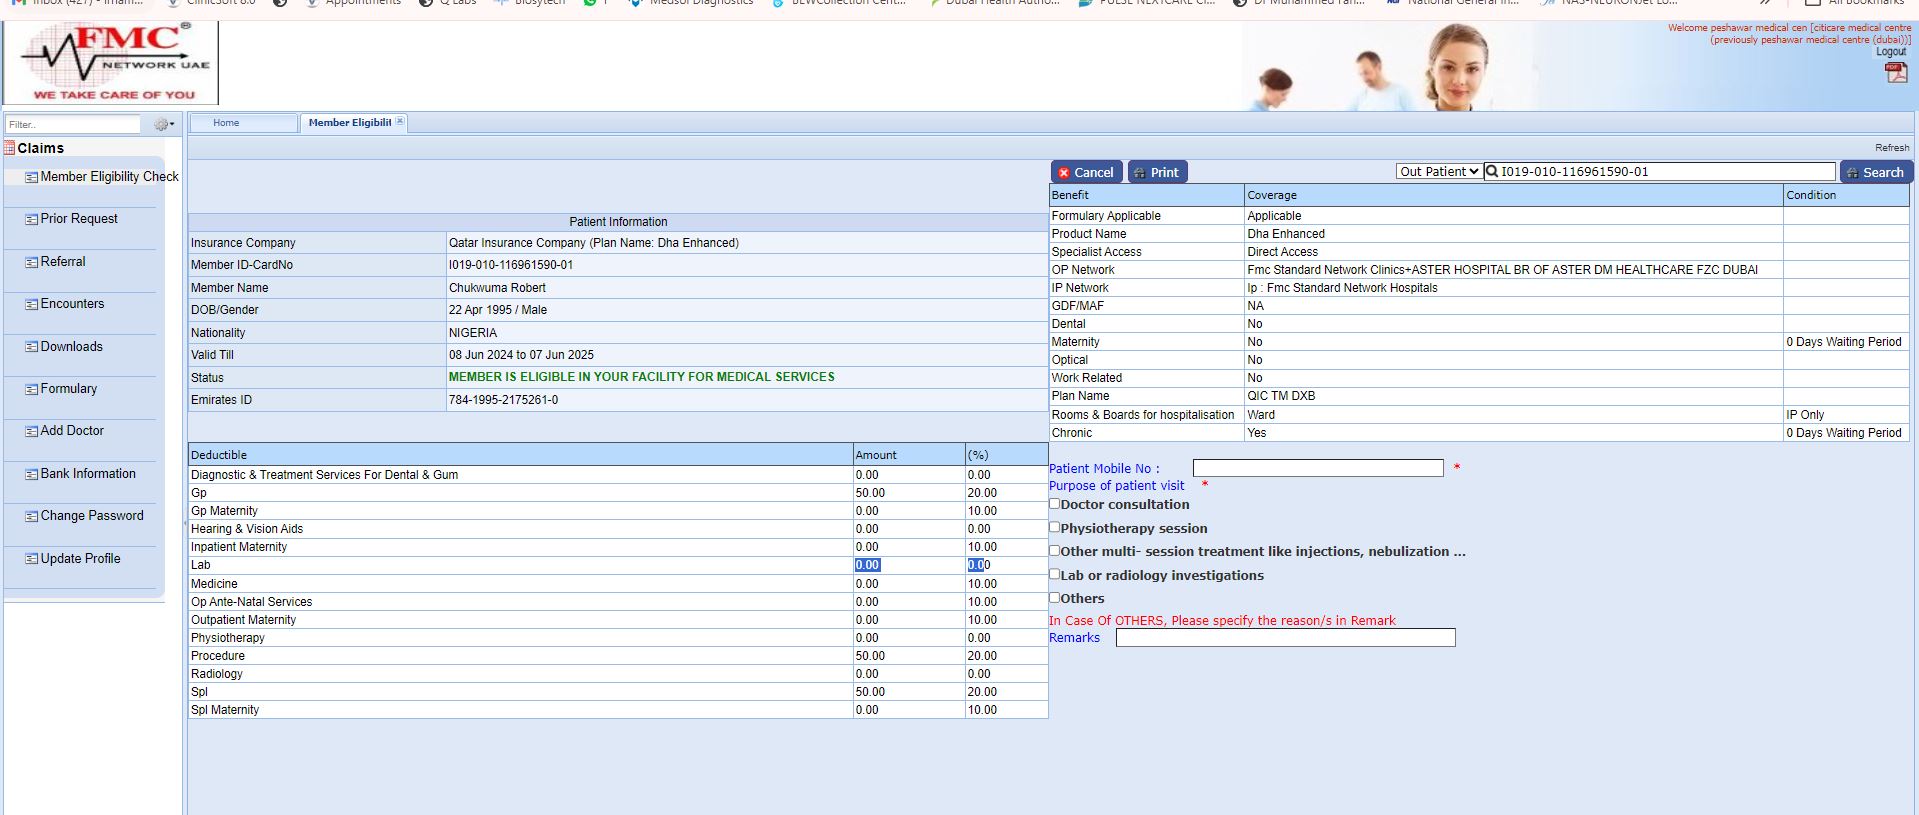This screenshot has width=1919, height=815.
Task: Click the Claims section icon in the sidebar
Action: [9, 148]
